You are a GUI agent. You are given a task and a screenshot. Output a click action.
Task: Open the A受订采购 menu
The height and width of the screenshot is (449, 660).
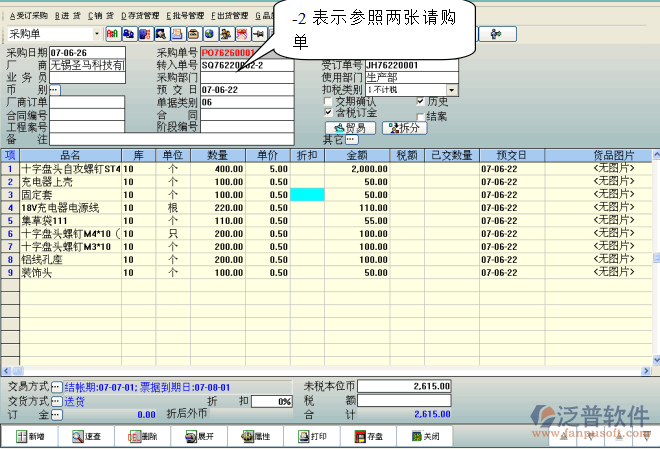(x=28, y=16)
